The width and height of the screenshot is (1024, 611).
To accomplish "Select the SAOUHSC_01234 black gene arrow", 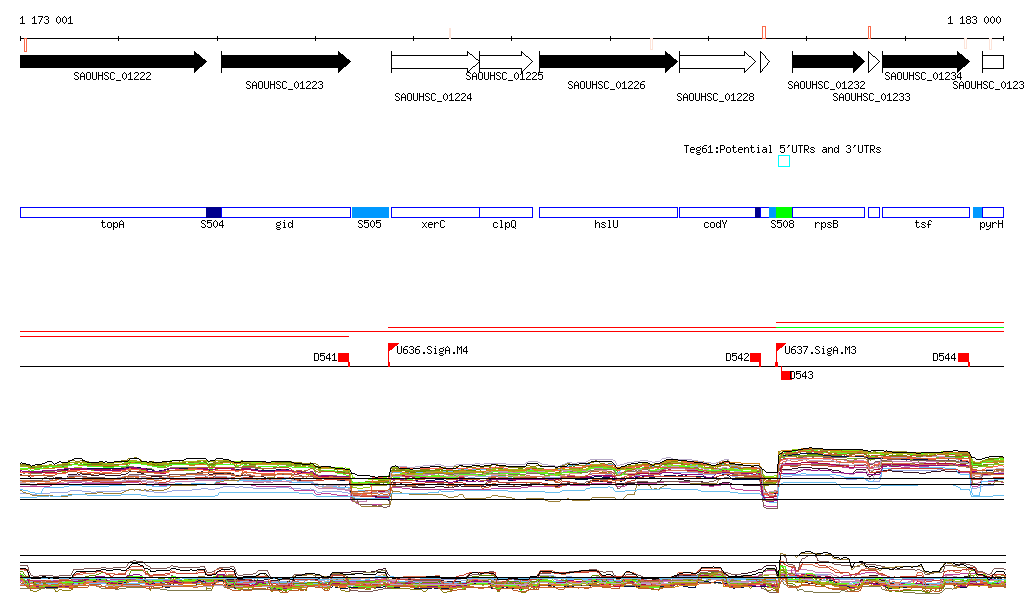I will tap(926, 62).
